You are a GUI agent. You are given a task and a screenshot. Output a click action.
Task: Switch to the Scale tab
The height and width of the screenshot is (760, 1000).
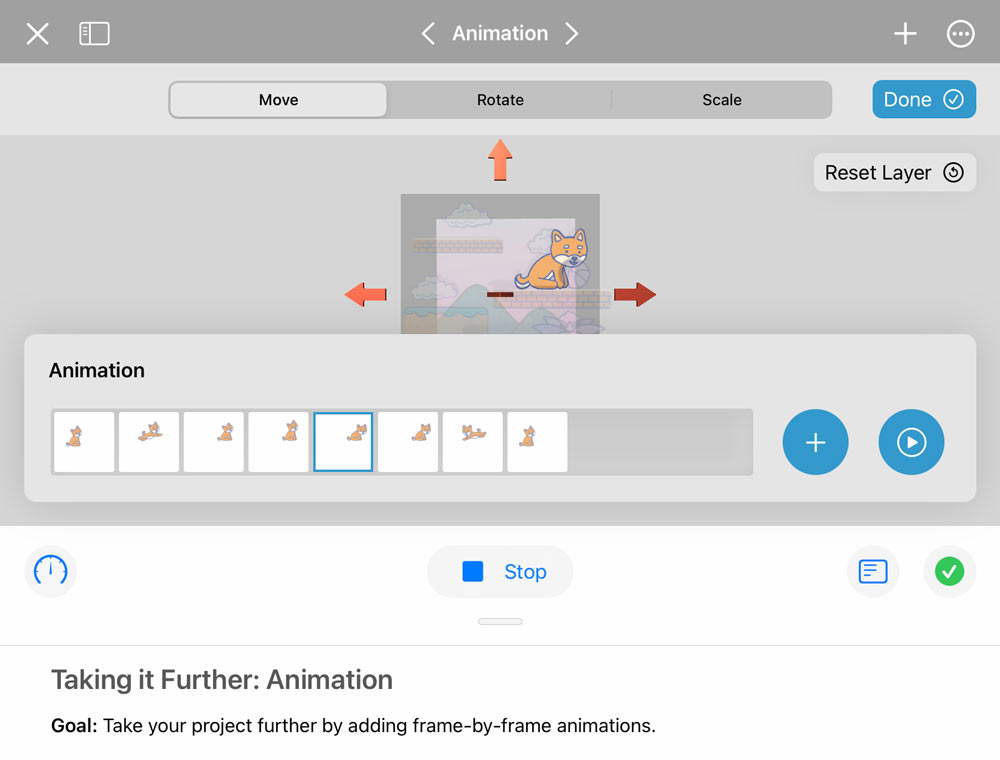(x=721, y=100)
